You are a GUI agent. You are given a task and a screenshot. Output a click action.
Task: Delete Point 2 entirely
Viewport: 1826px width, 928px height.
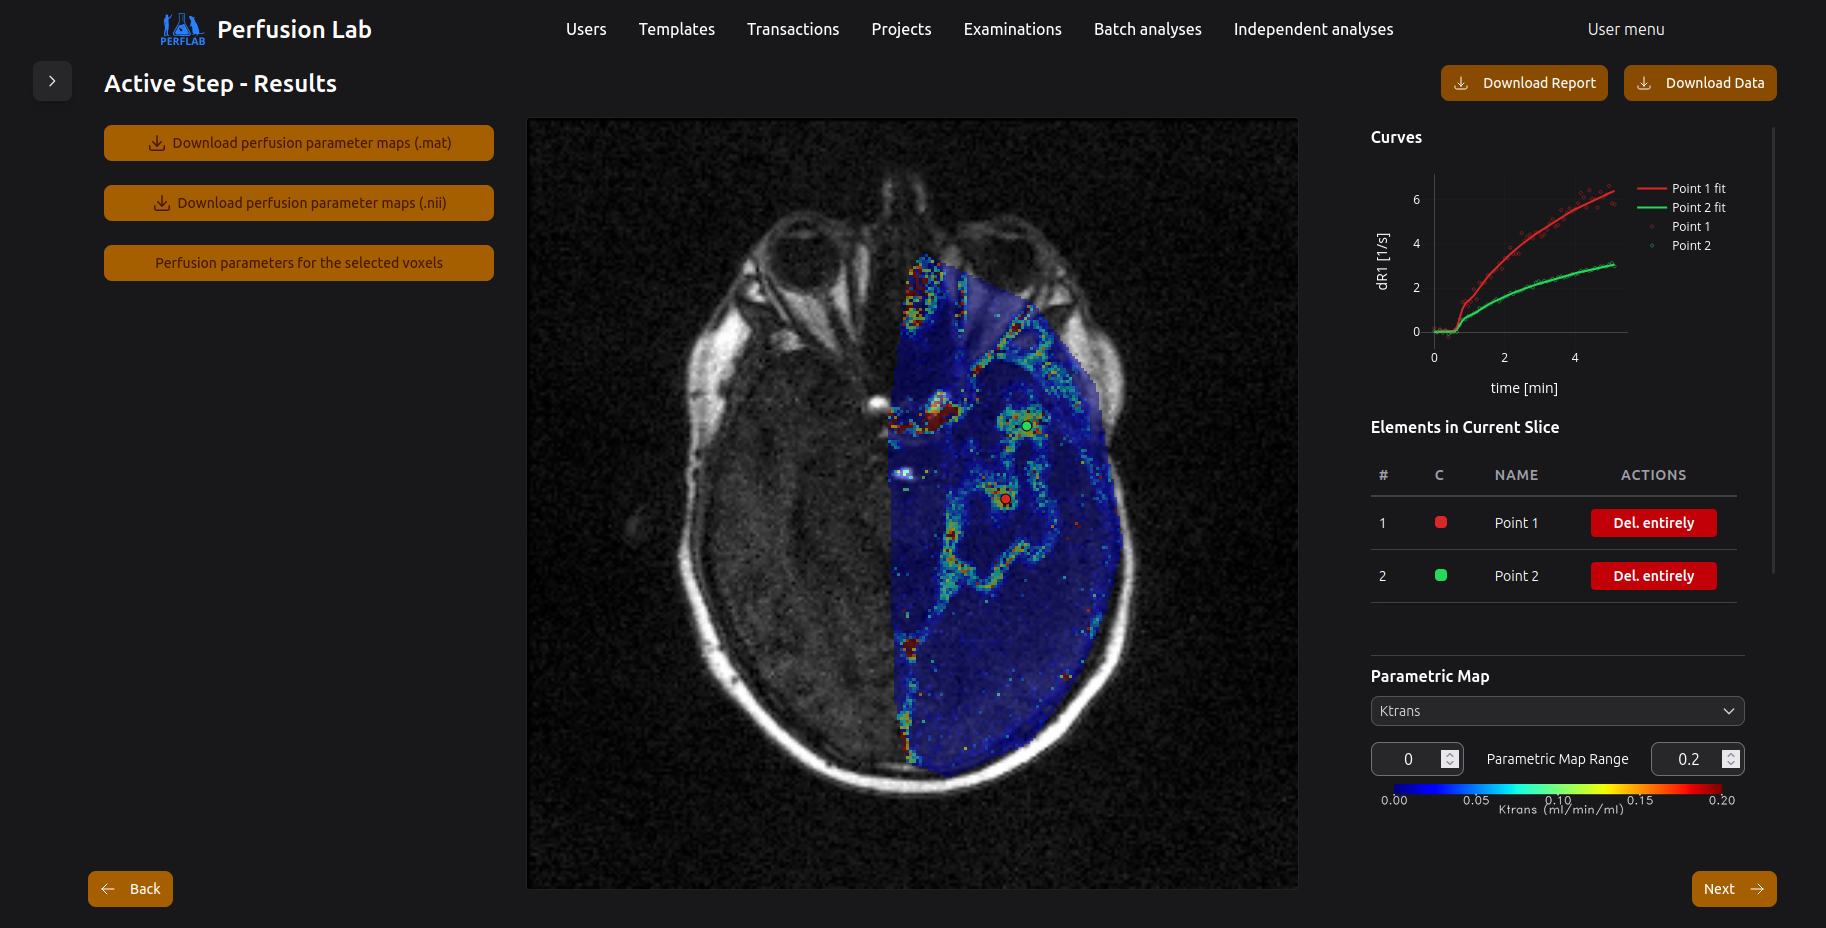[1653, 576]
